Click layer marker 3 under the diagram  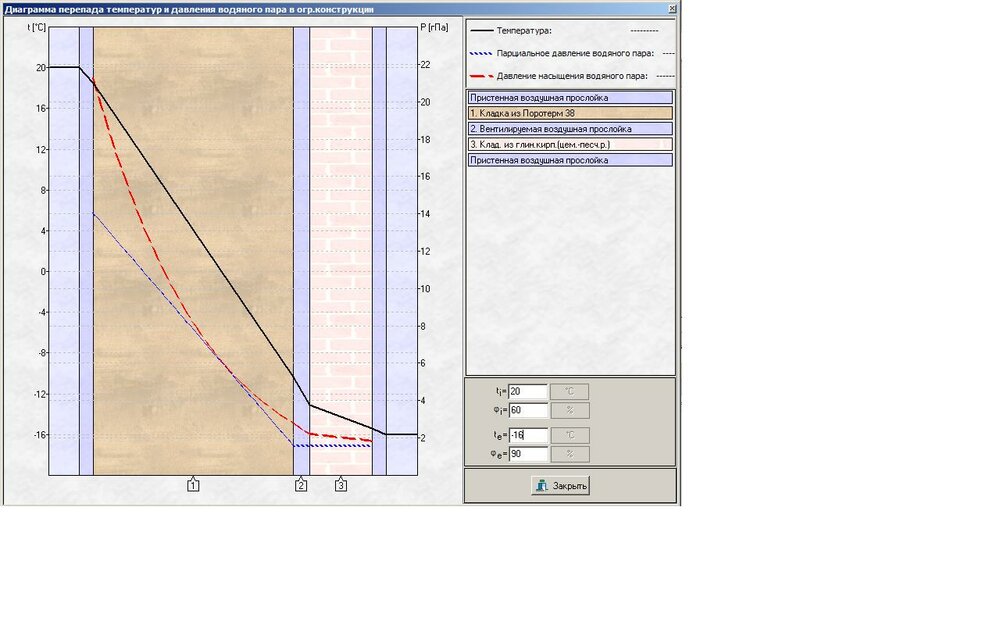(x=341, y=485)
